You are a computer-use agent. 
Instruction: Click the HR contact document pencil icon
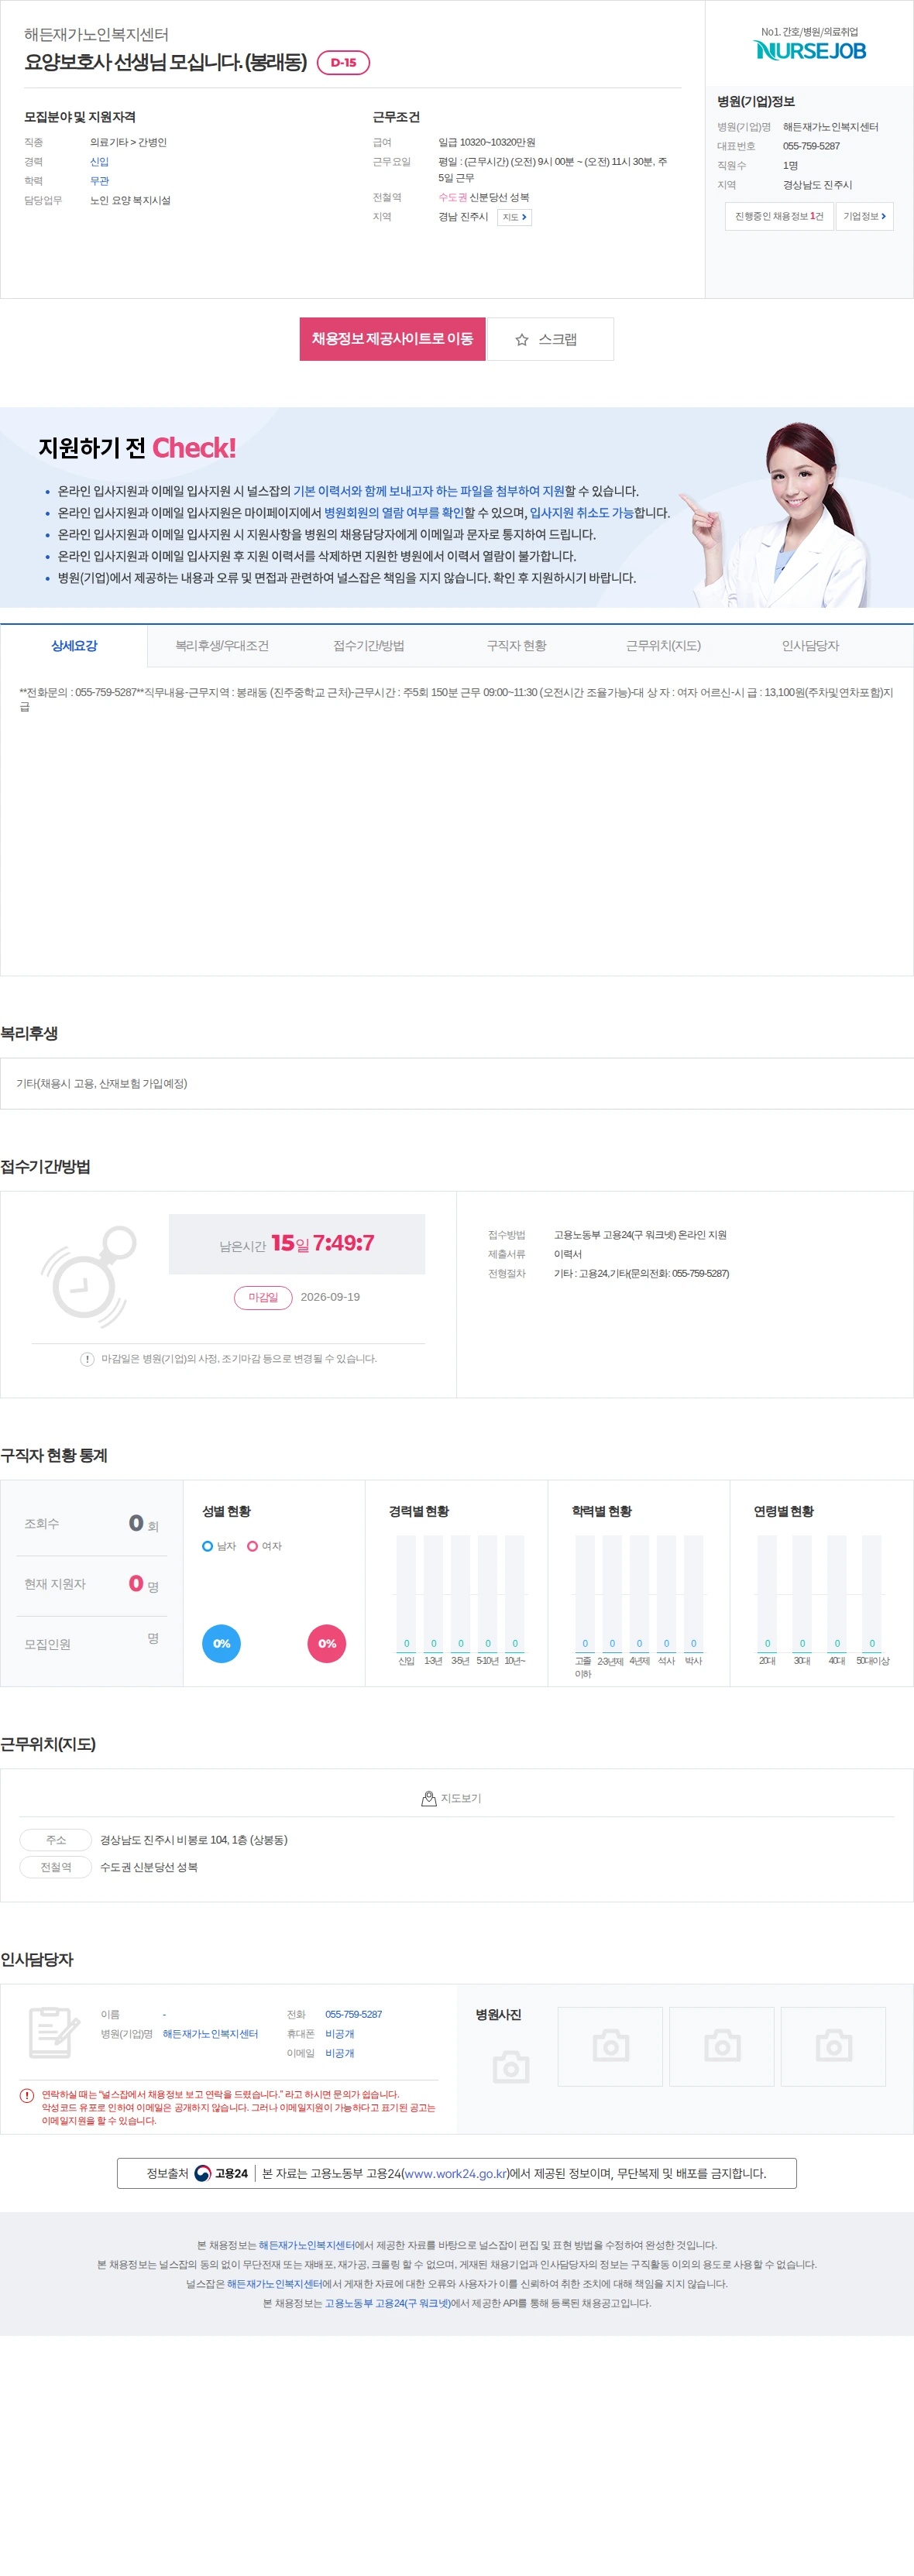coord(54,2032)
